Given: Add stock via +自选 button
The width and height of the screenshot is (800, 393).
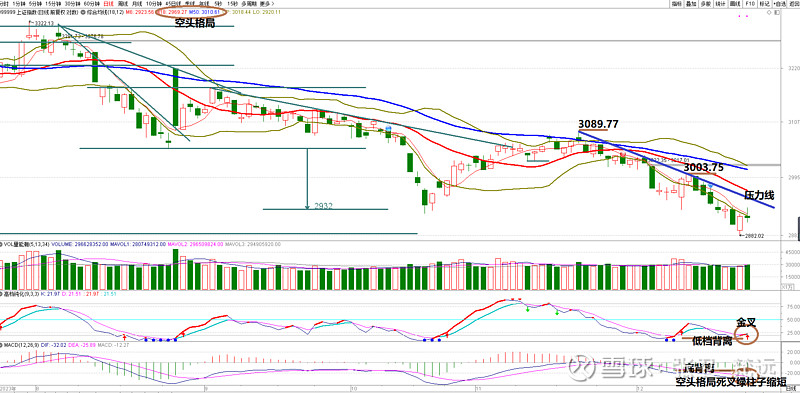Looking at the screenshot, I should 779,4.
